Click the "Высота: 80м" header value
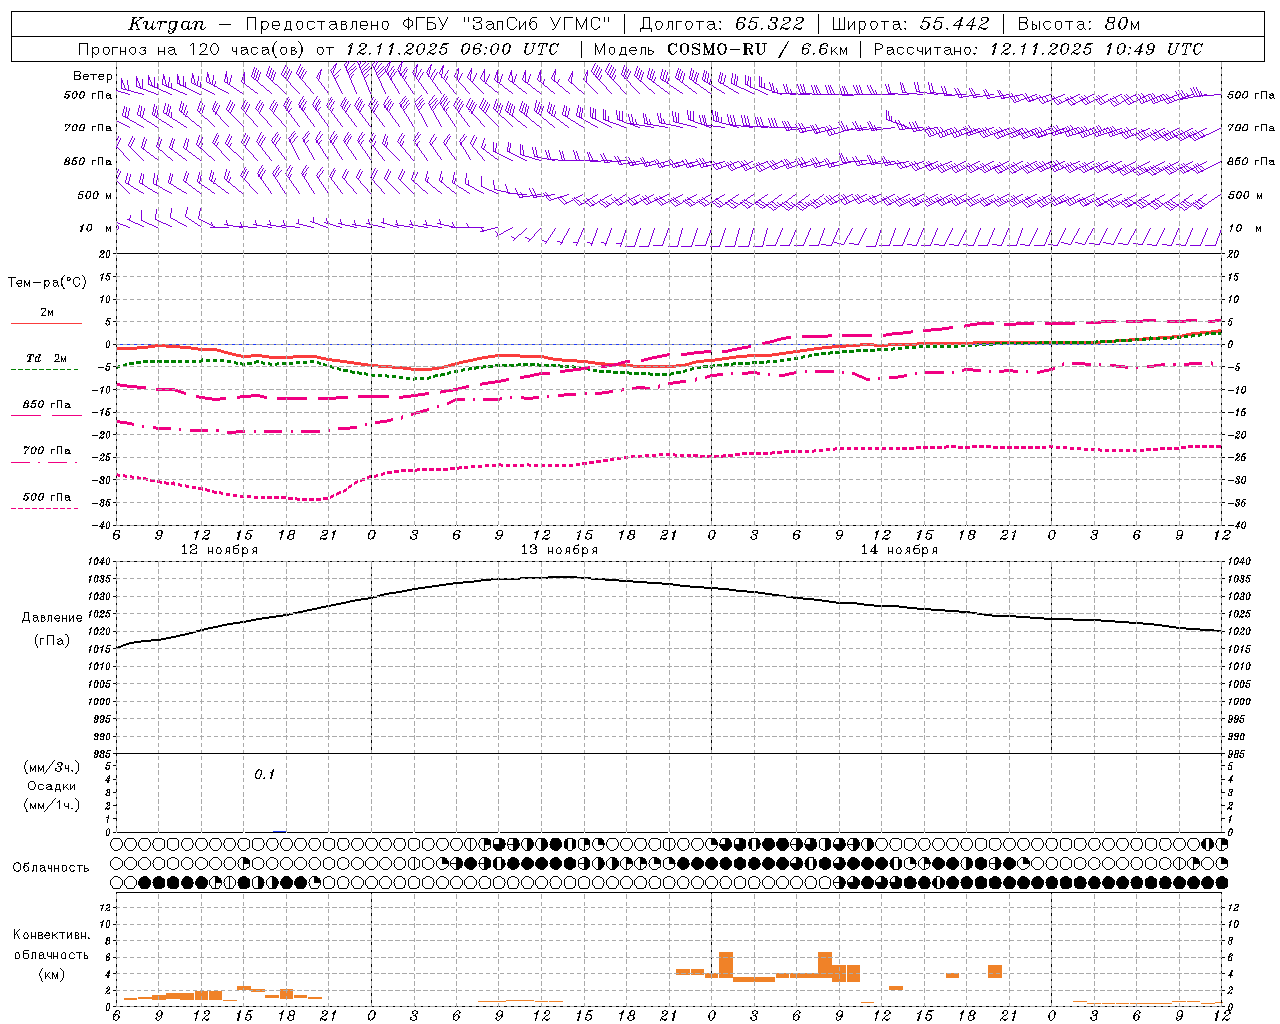 [1078, 24]
